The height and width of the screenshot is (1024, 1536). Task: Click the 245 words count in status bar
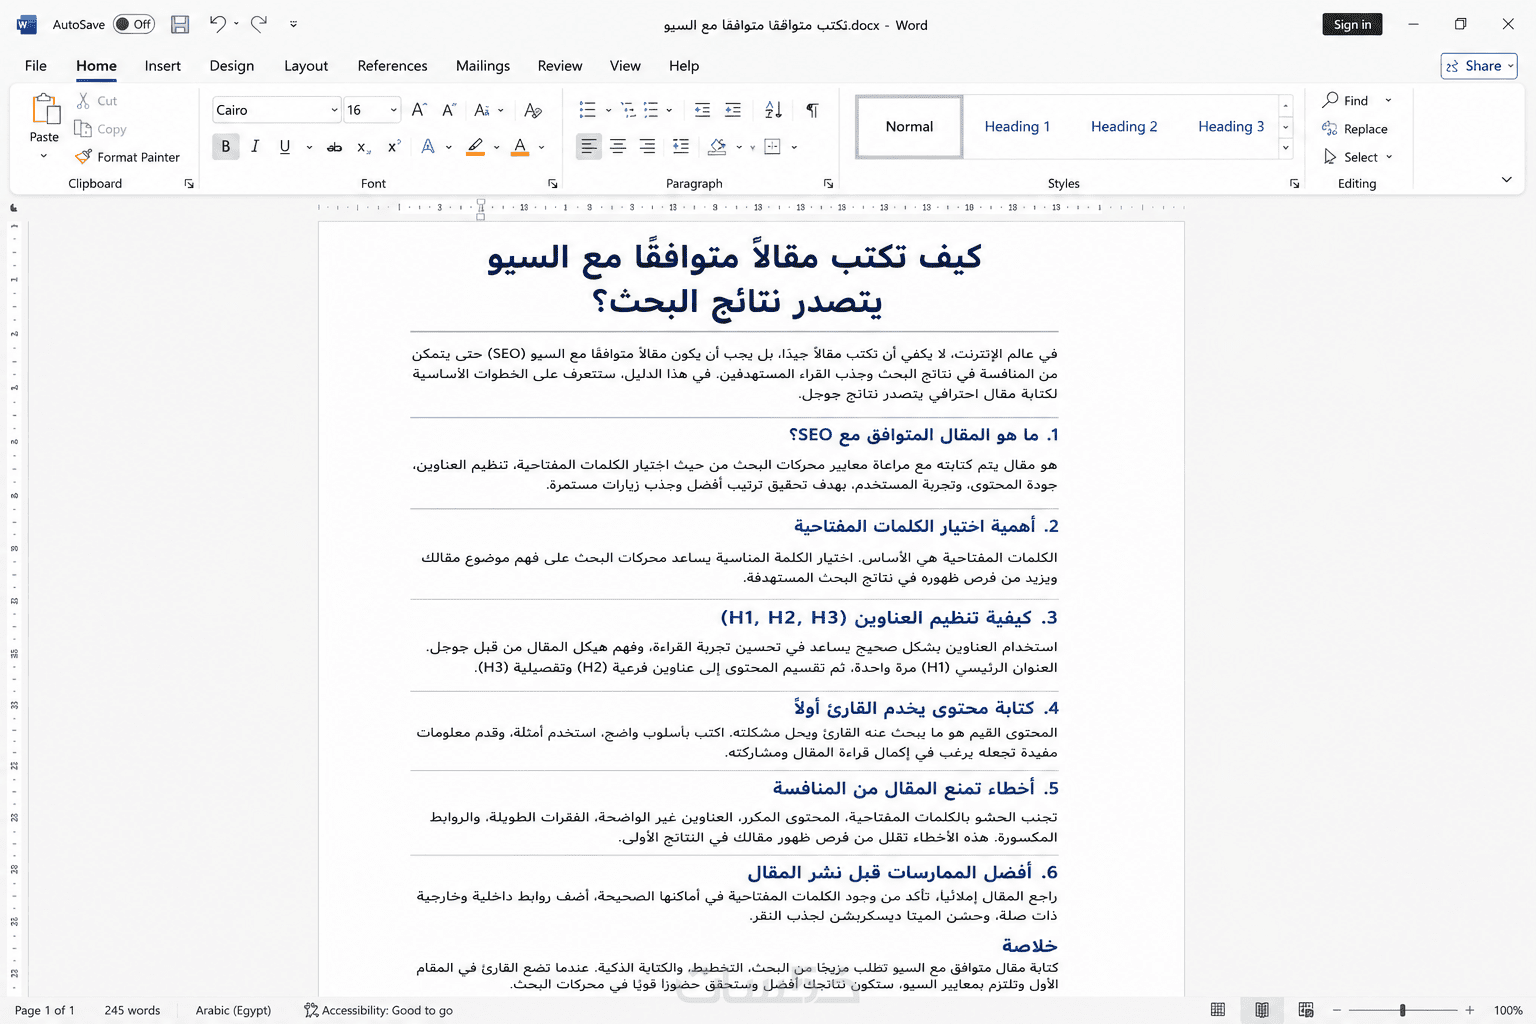(x=132, y=1010)
